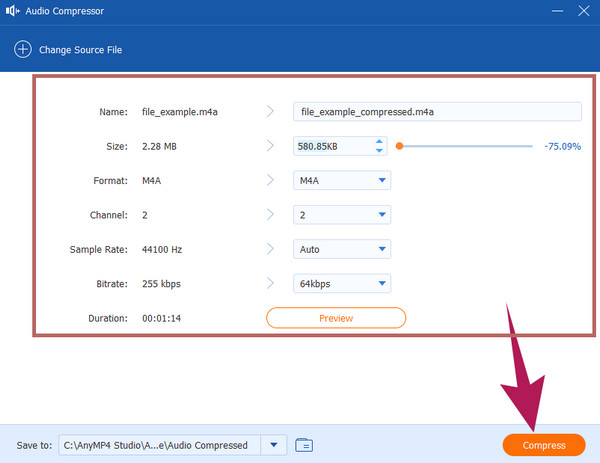This screenshot has height=463, width=600.
Task: Click source name file_example.m4a
Action: [x=180, y=112]
